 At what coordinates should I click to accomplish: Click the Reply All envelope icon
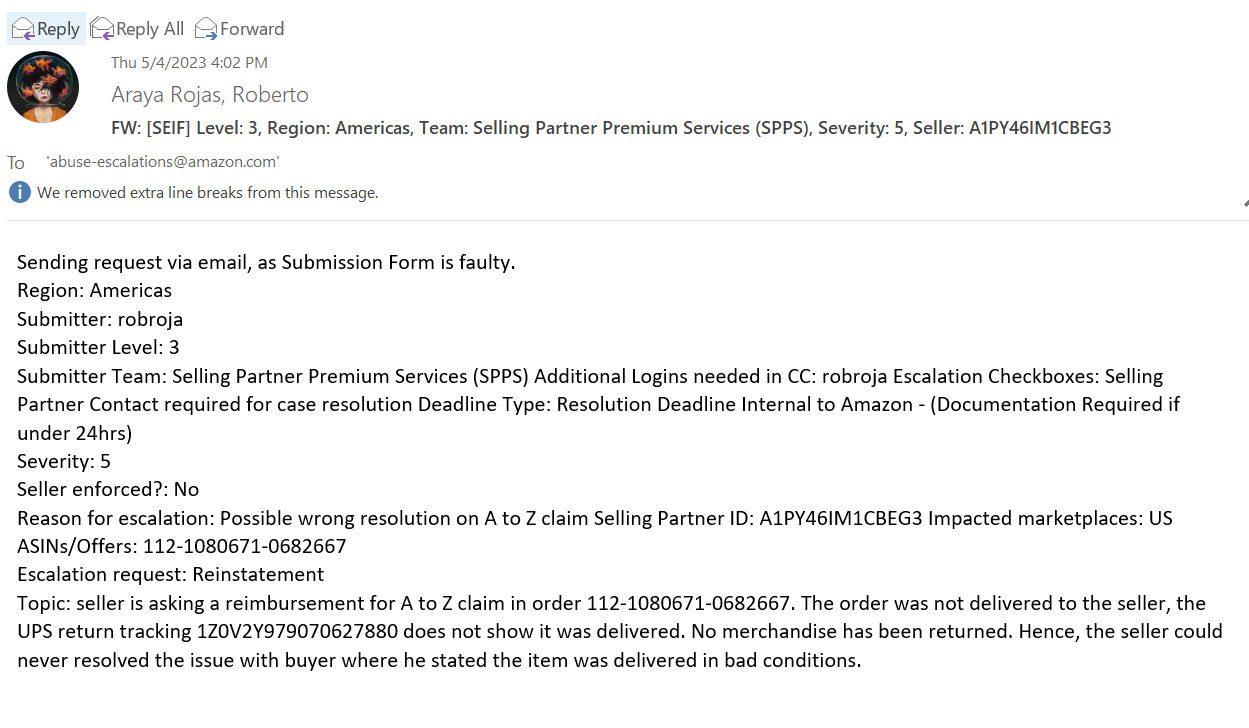(x=102, y=28)
